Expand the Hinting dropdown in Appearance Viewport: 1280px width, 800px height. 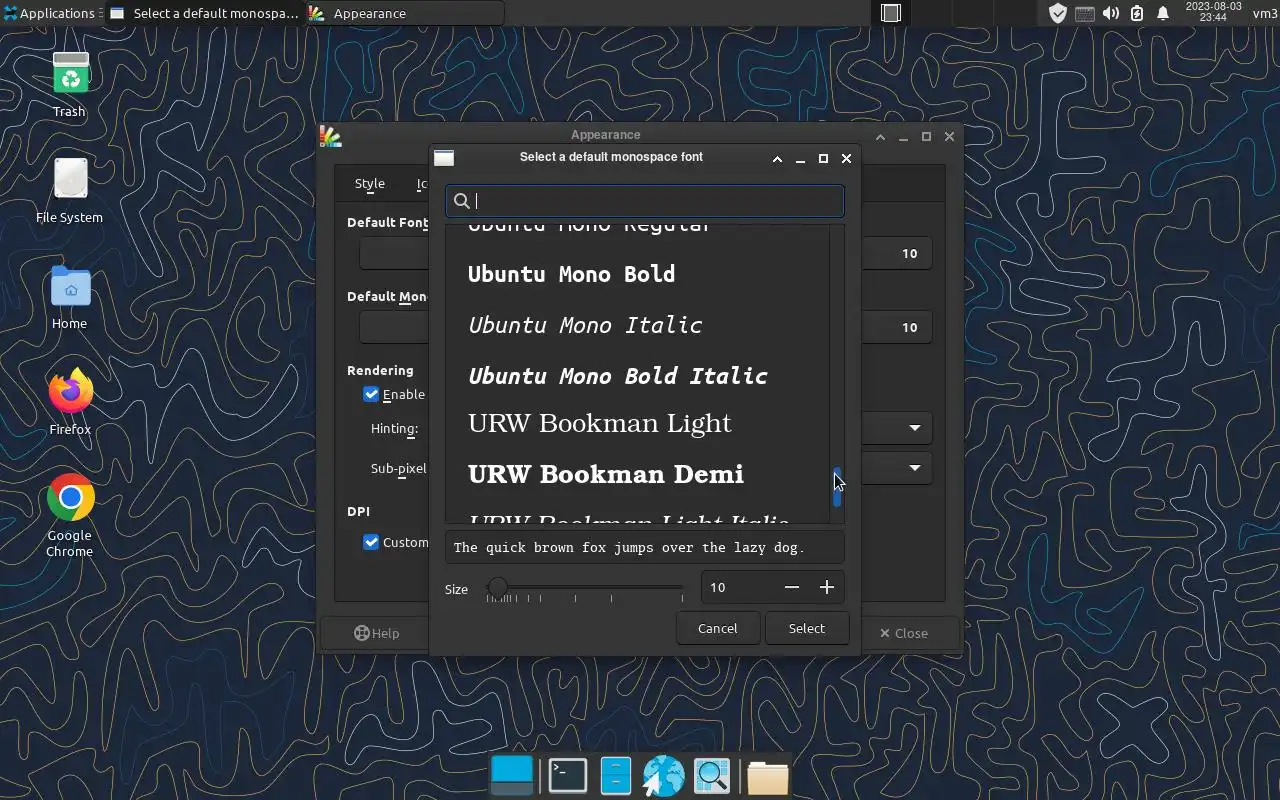tap(914, 428)
